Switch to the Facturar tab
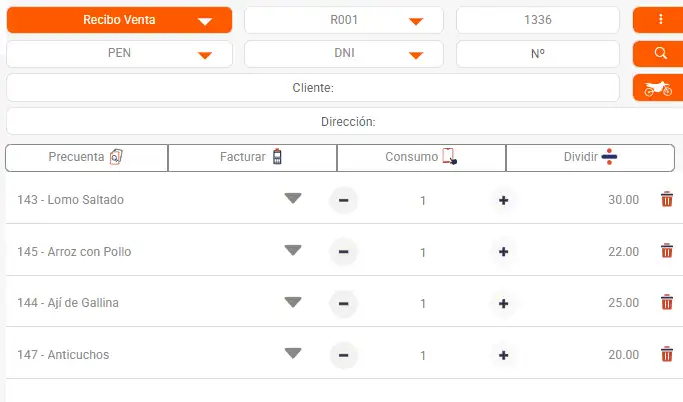683x402 pixels. (x=252, y=157)
